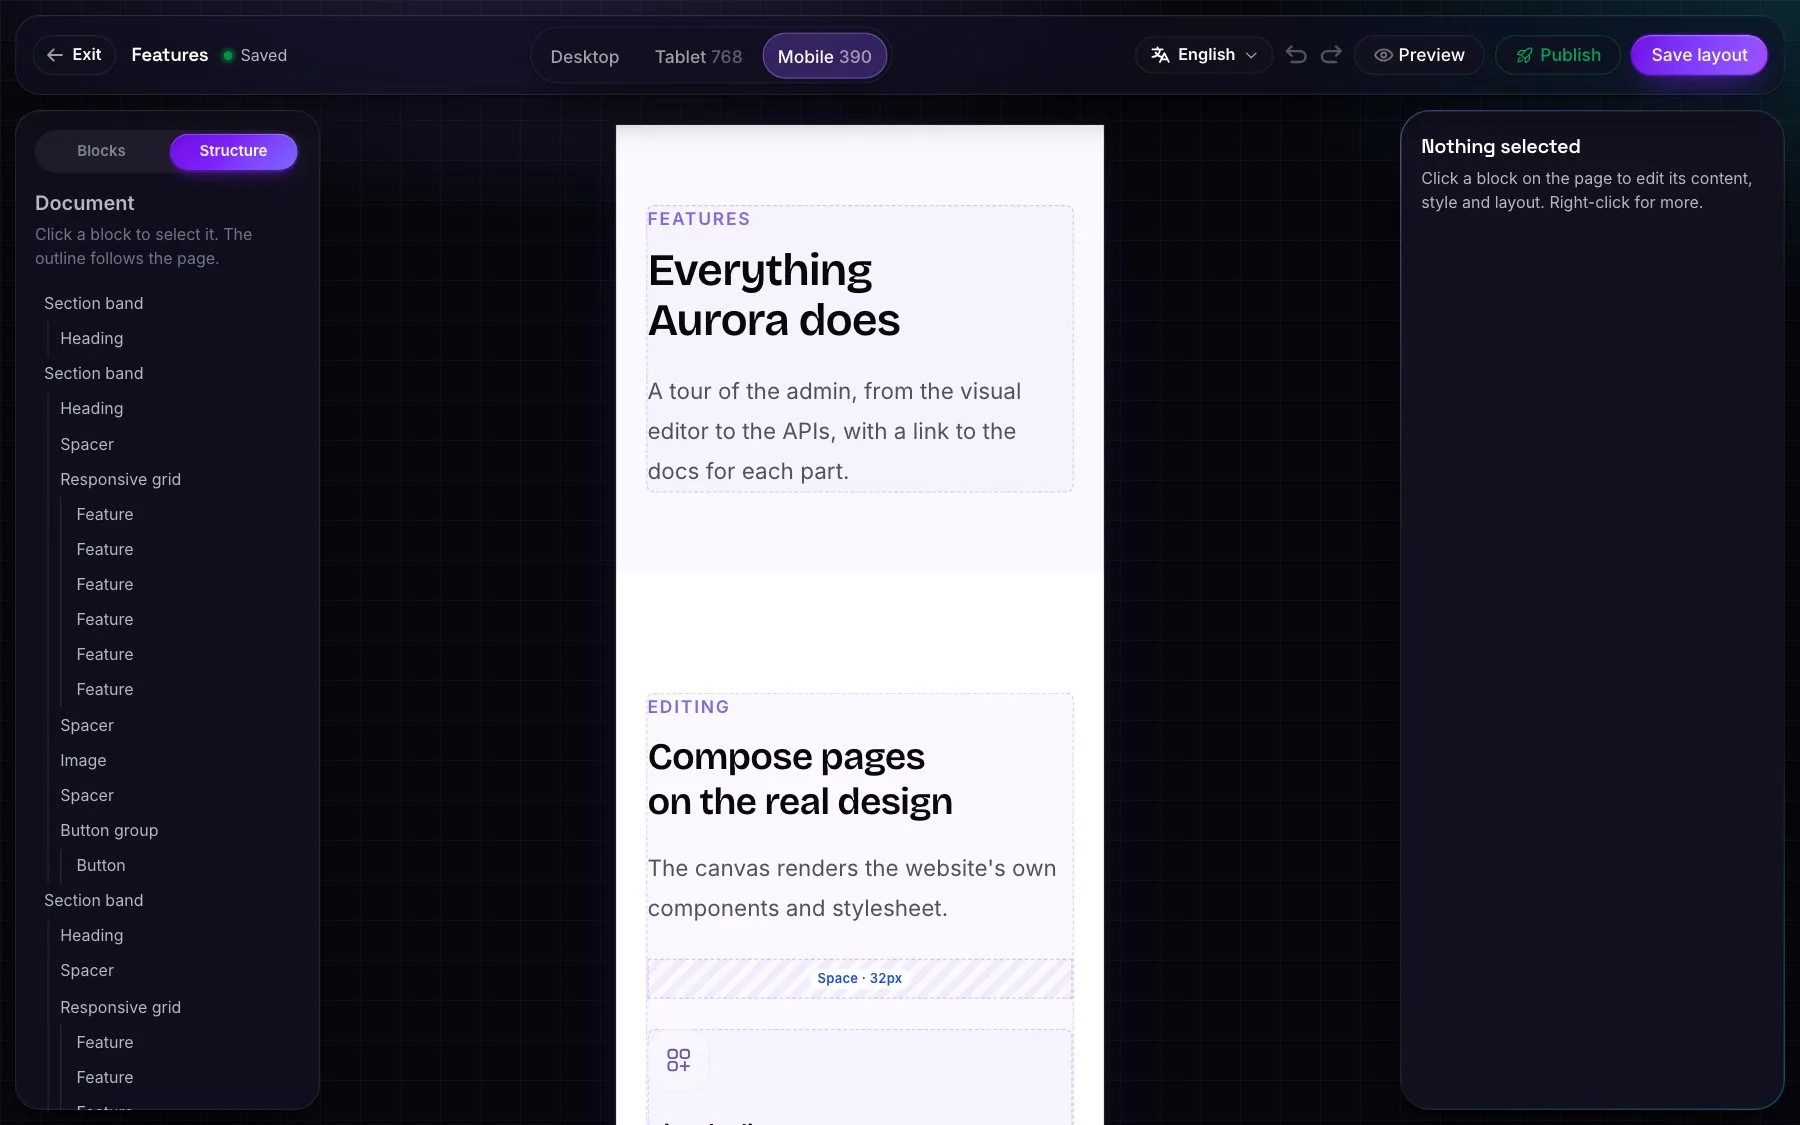Viewport: 1800px width, 1125px height.
Task: Click 'The canvas renders' paragraph
Action: point(852,888)
